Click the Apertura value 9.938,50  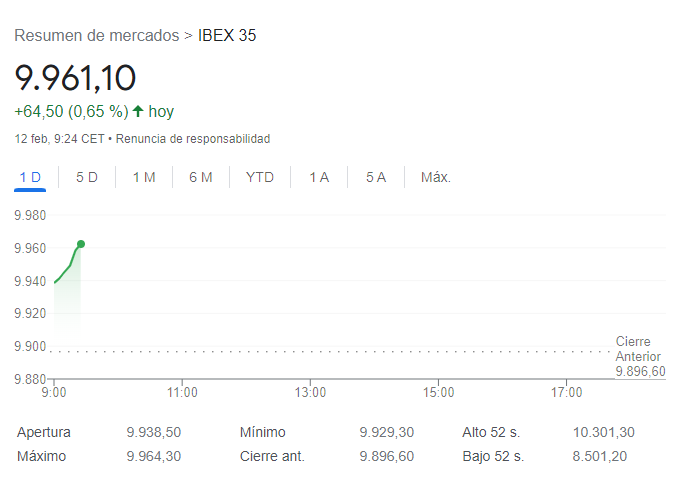click(154, 433)
